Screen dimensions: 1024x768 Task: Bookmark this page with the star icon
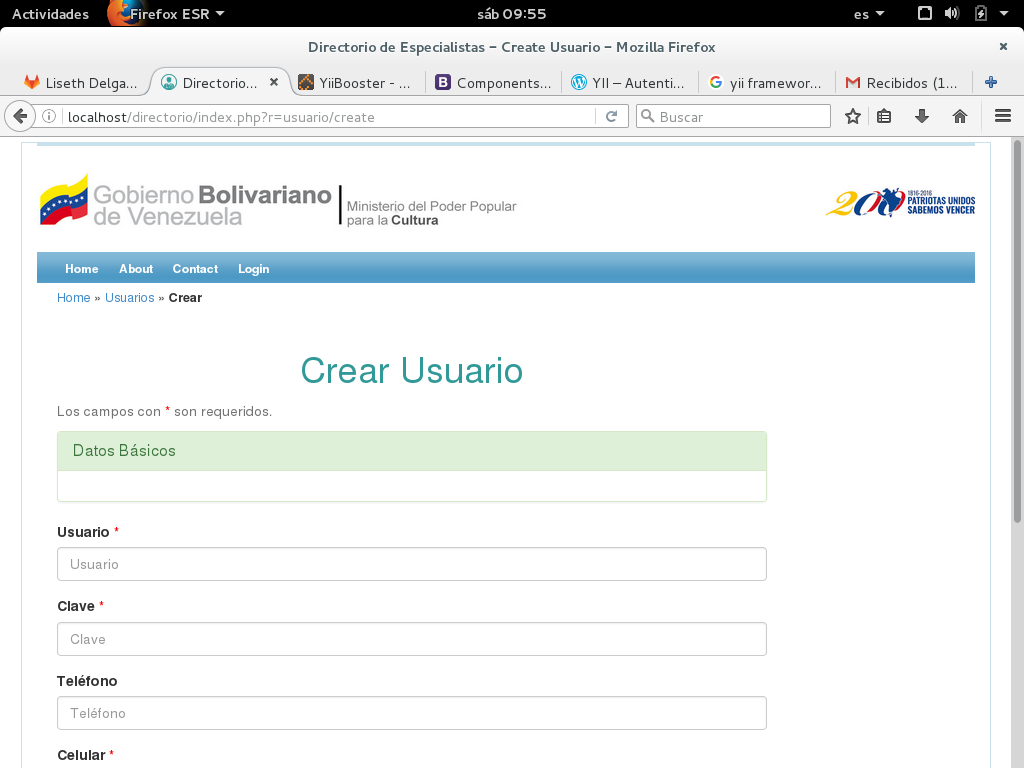(852, 117)
